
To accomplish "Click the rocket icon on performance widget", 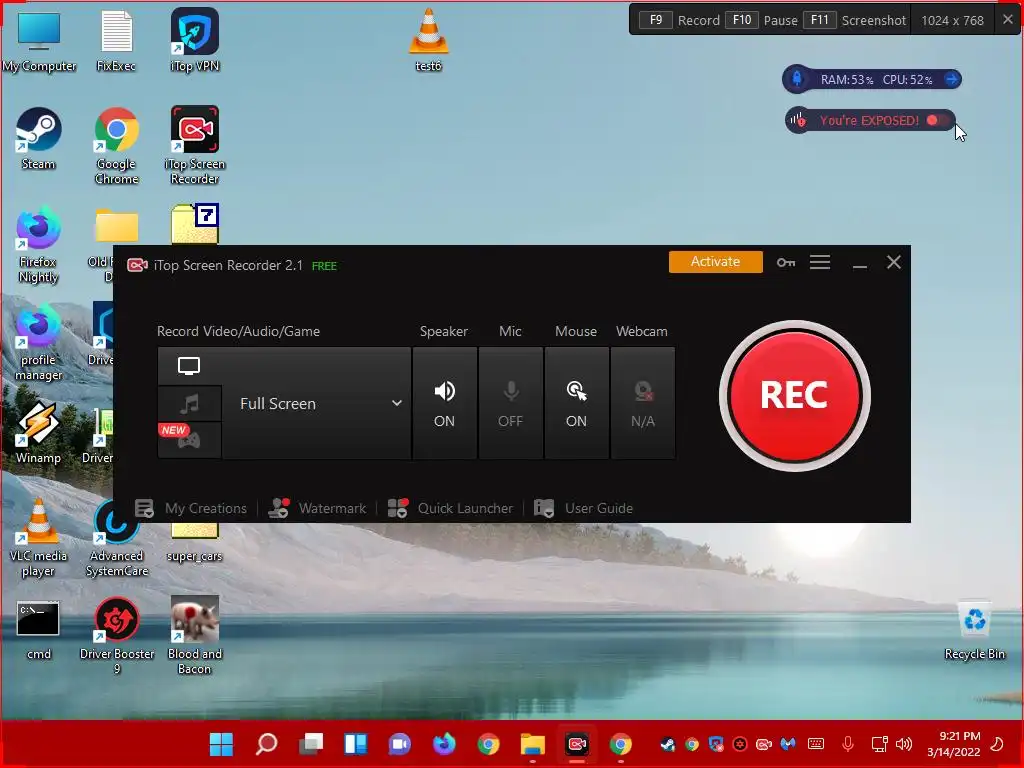I will click(x=797, y=79).
